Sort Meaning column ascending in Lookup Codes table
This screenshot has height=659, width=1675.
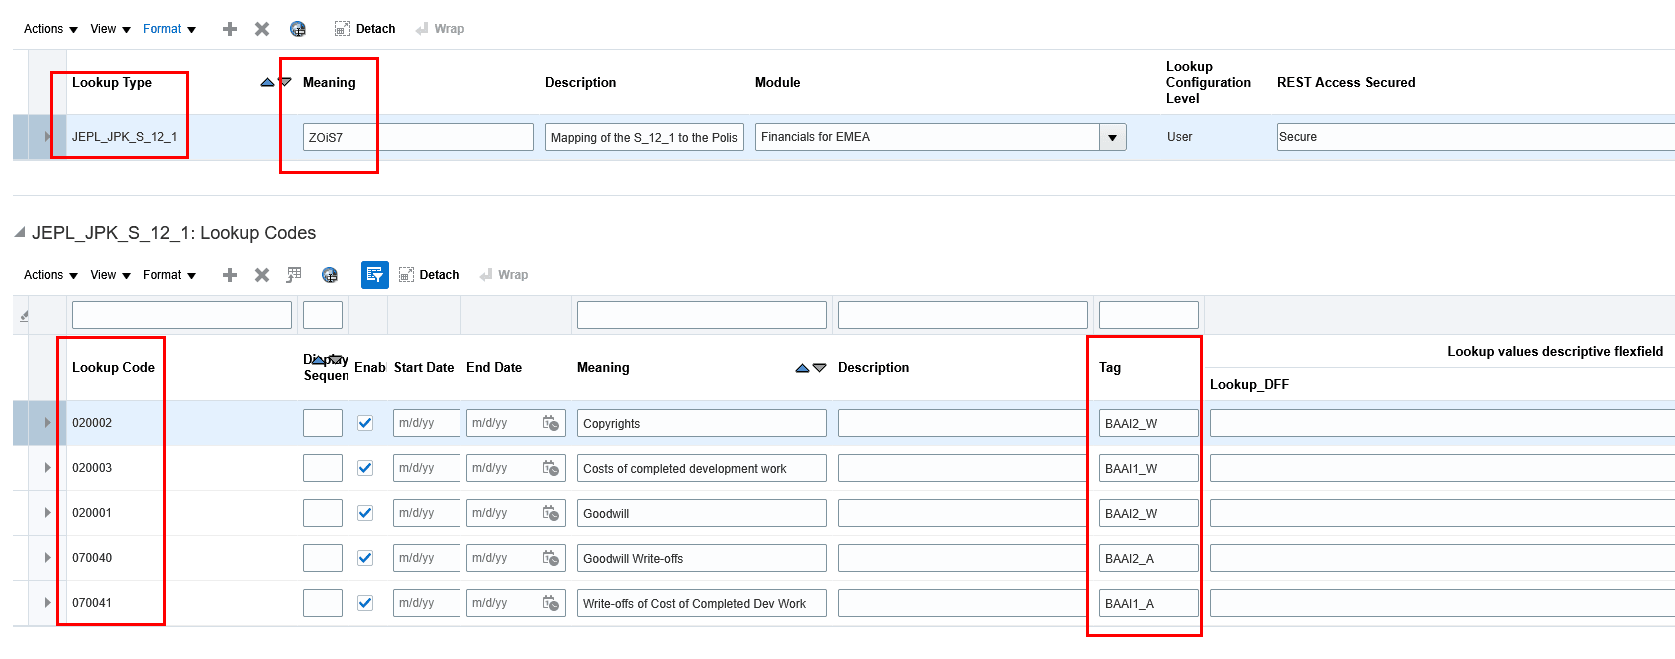tap(802, 368)
